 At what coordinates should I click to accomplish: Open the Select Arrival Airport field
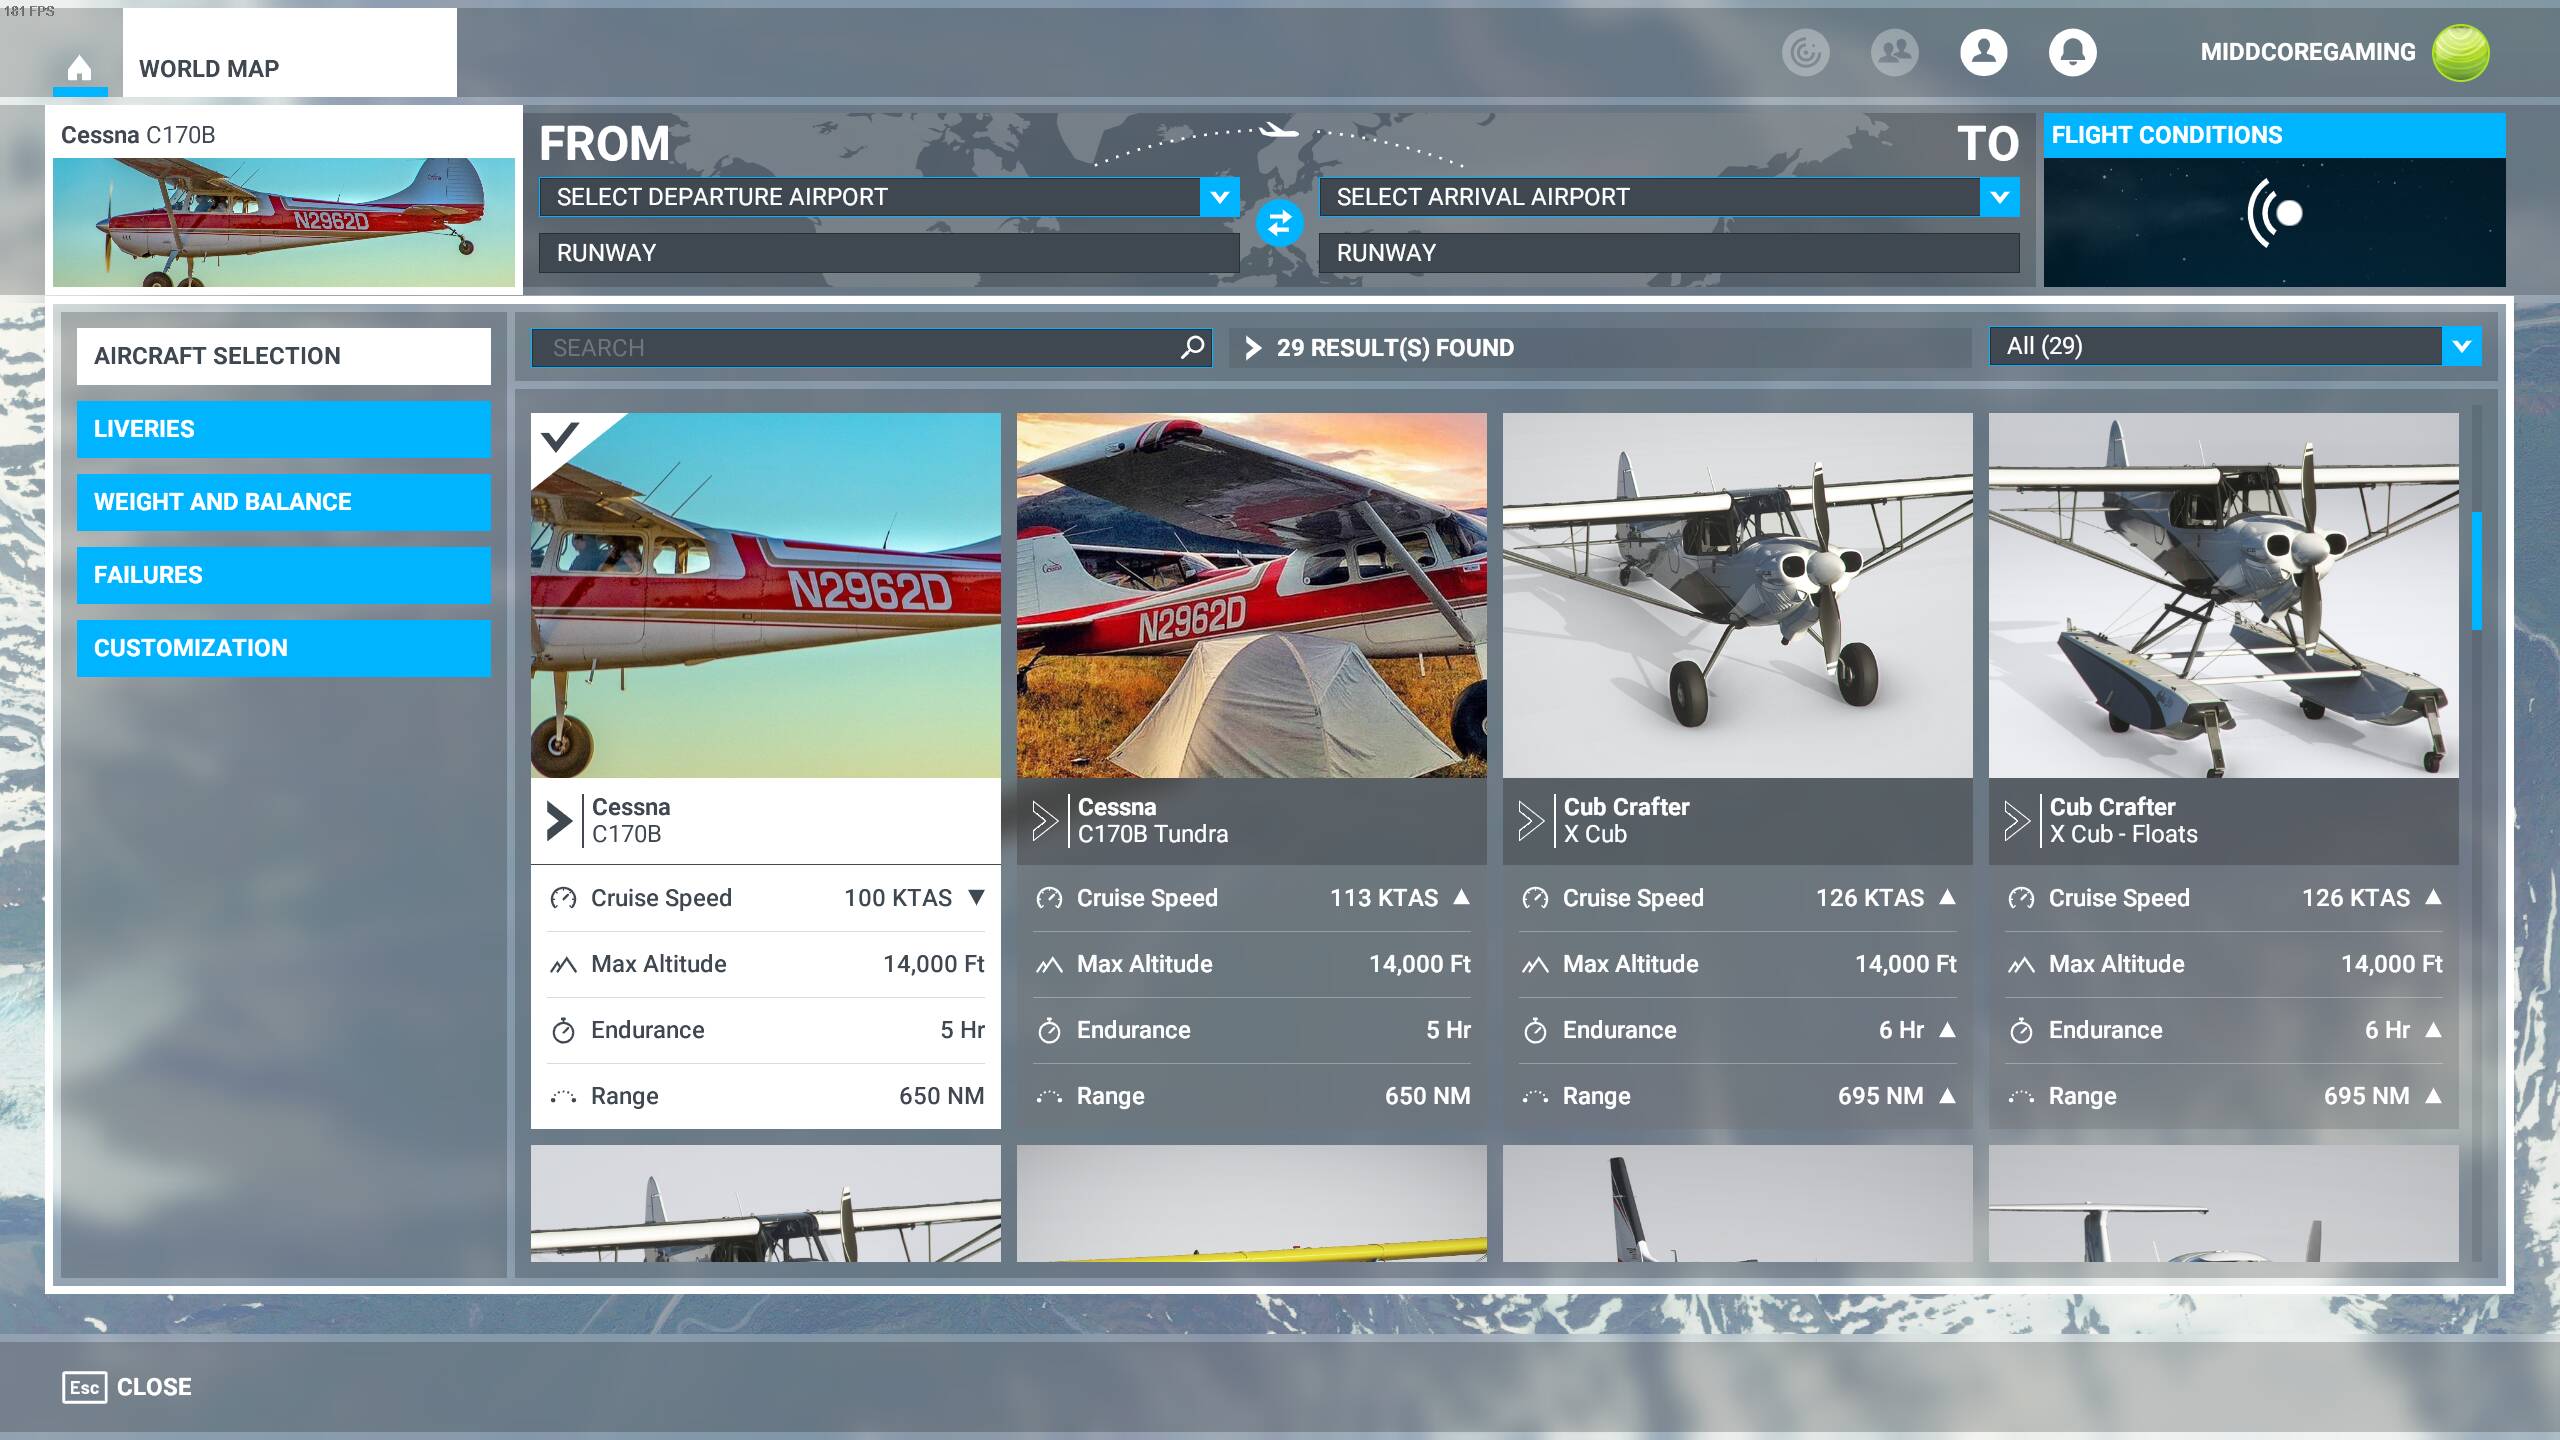click(1669, 197)
